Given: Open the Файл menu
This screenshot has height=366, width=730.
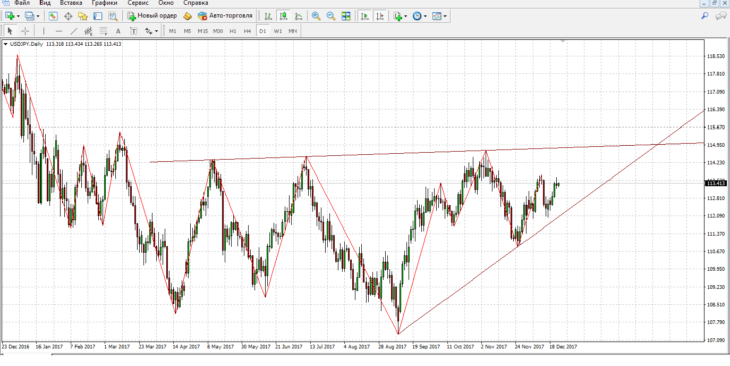Looking at the screenshot, I should [x=22, y=3].
